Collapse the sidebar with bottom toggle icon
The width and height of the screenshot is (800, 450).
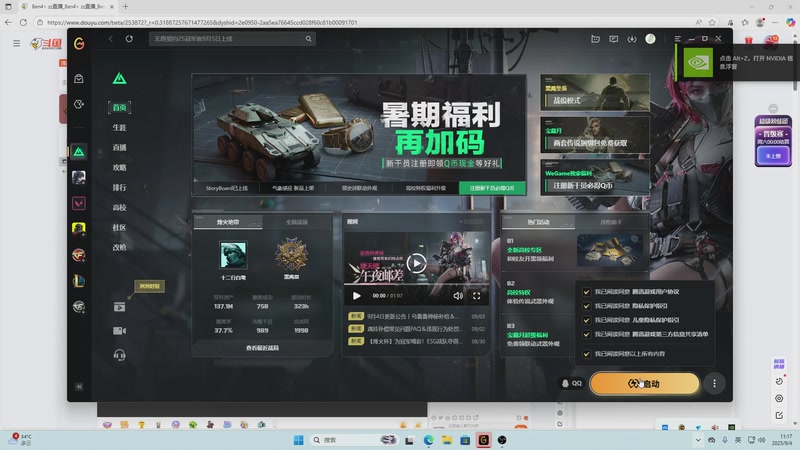(x=79, y=387)
